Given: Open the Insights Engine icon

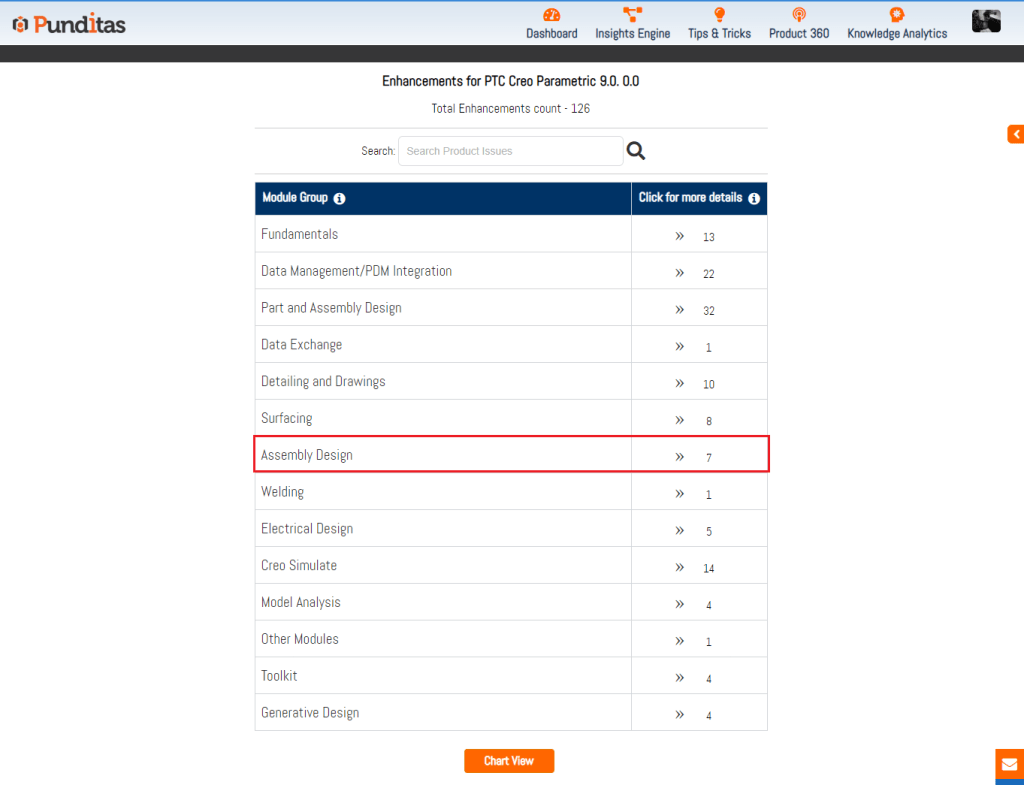Looking at the screenshot, I should pos(632,15).
